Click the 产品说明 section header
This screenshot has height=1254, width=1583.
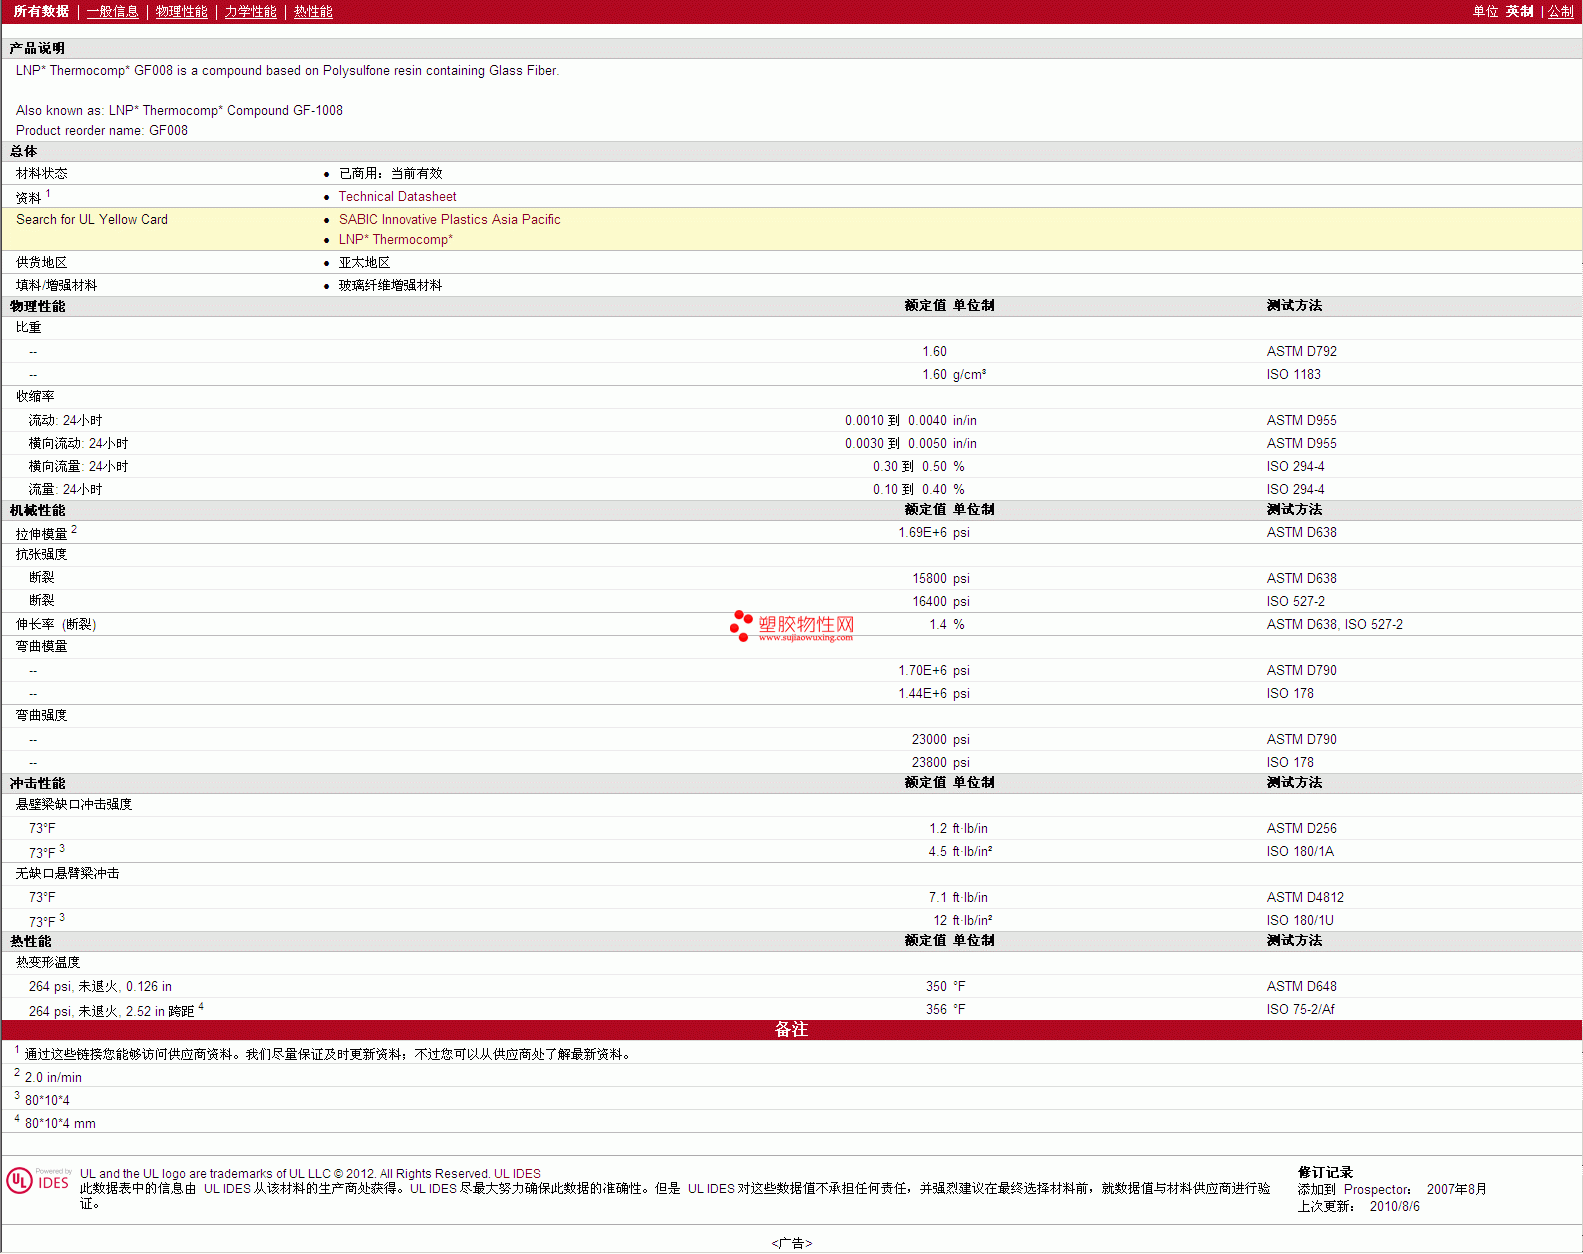tap(37, 49)
